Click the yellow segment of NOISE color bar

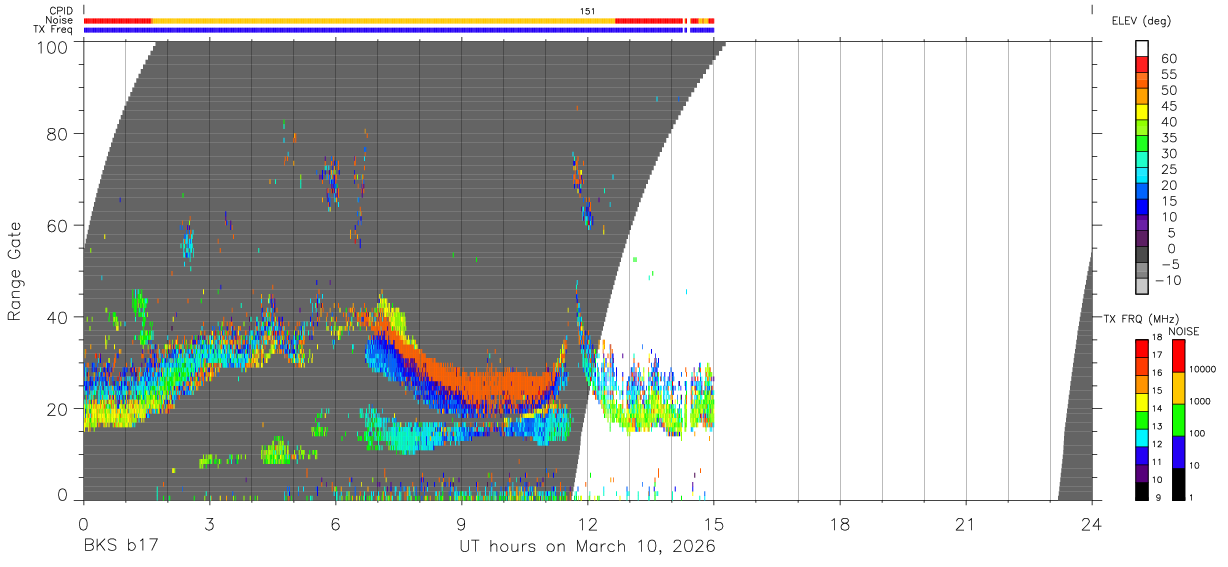[x=1178, y=388]
